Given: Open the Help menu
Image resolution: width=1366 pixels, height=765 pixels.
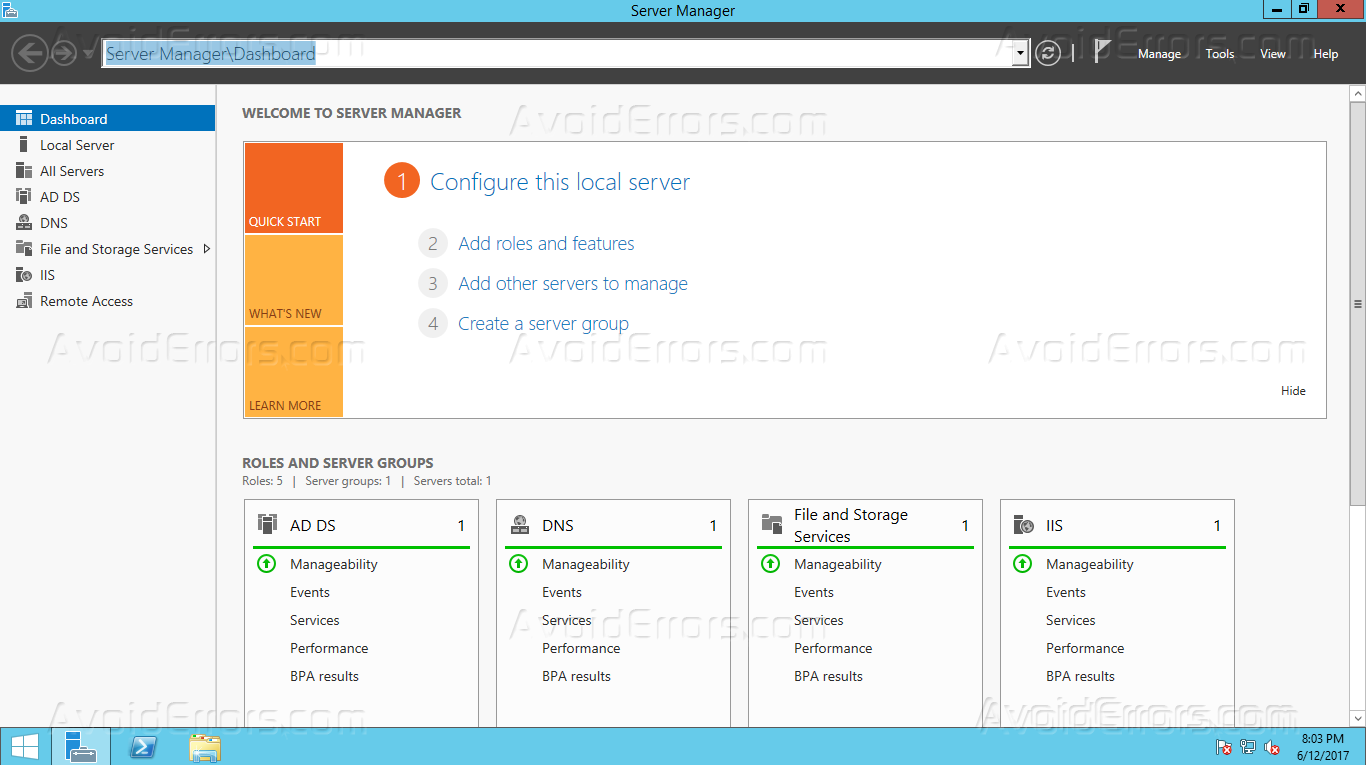Looking at the screenshot, I should click(x=1326, y=54).
